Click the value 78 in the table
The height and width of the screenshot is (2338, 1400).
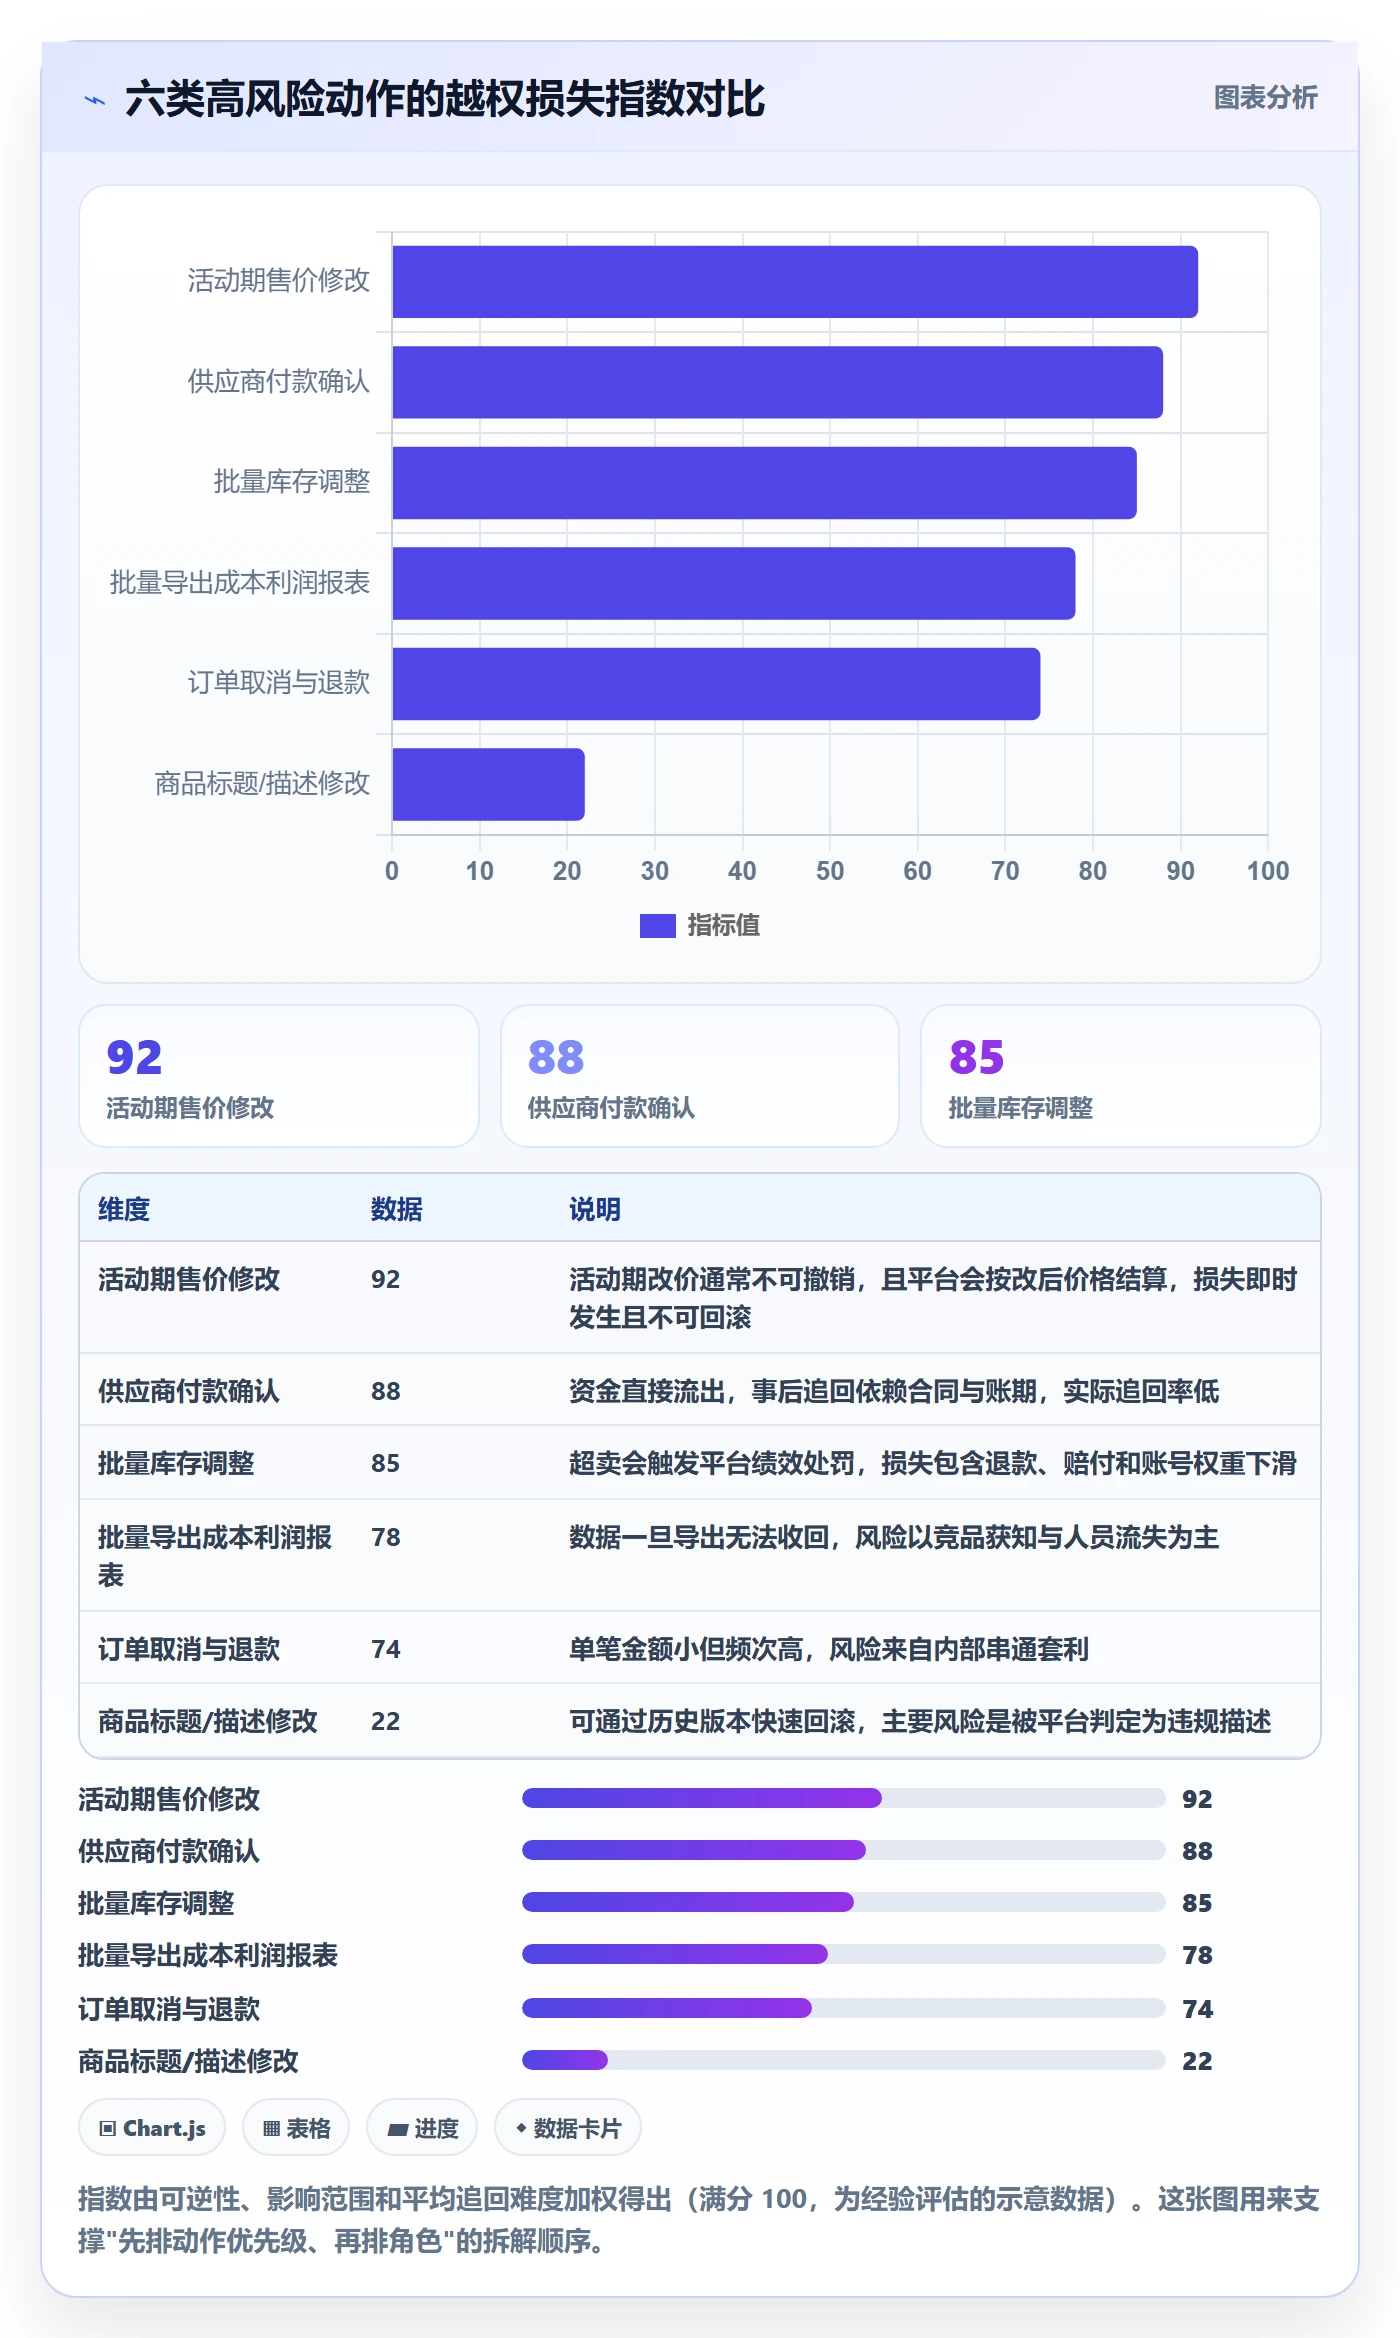[x=386, y=1537]
